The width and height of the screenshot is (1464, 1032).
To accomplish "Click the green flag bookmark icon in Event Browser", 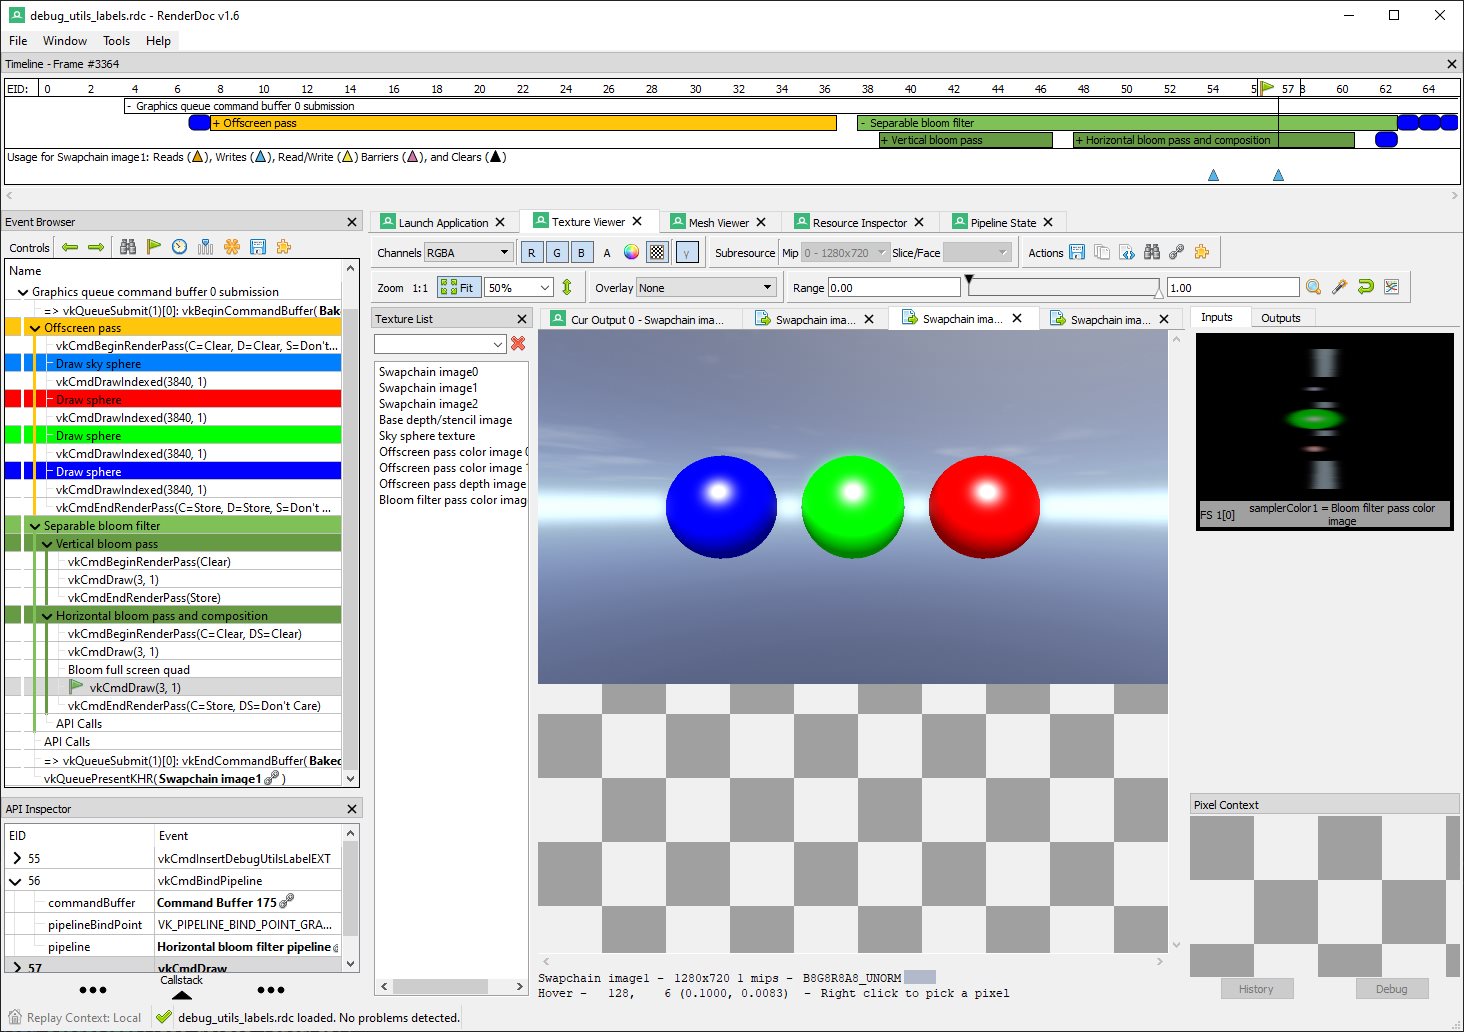I will coord(154,247).
